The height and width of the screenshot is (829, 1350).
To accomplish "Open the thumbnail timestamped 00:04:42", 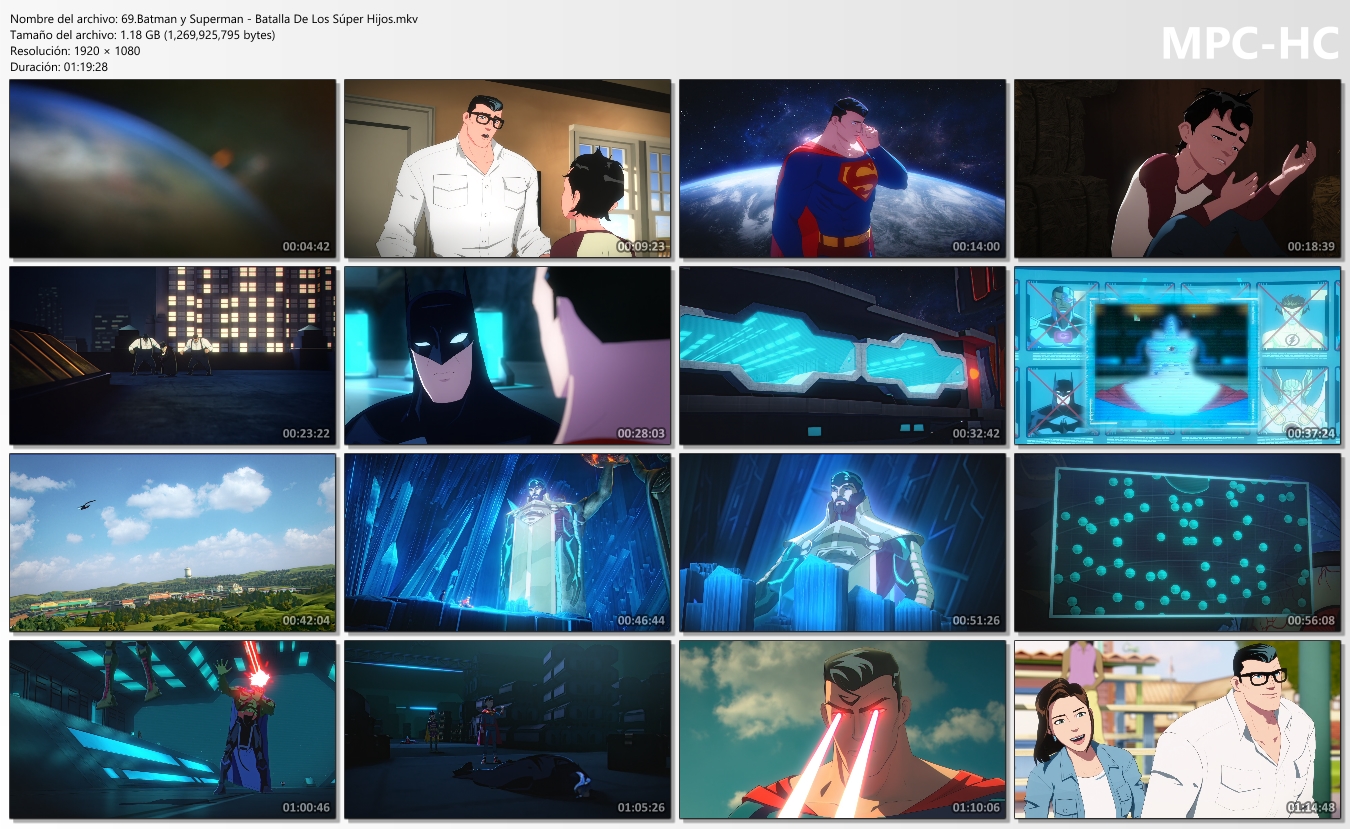I will coord(173,169).
